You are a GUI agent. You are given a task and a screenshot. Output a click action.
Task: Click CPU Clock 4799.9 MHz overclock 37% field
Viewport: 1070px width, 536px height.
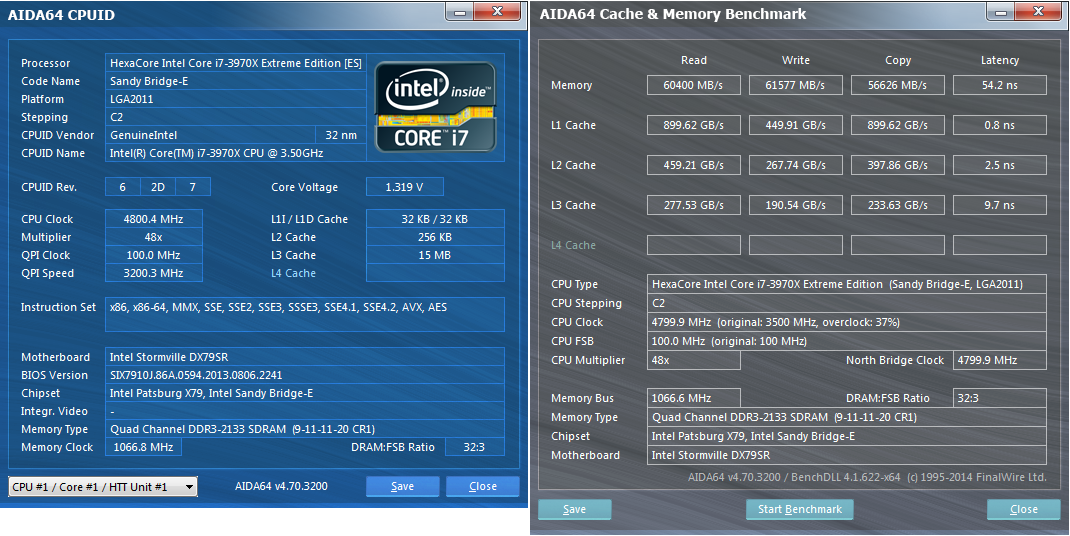[846, 322]
